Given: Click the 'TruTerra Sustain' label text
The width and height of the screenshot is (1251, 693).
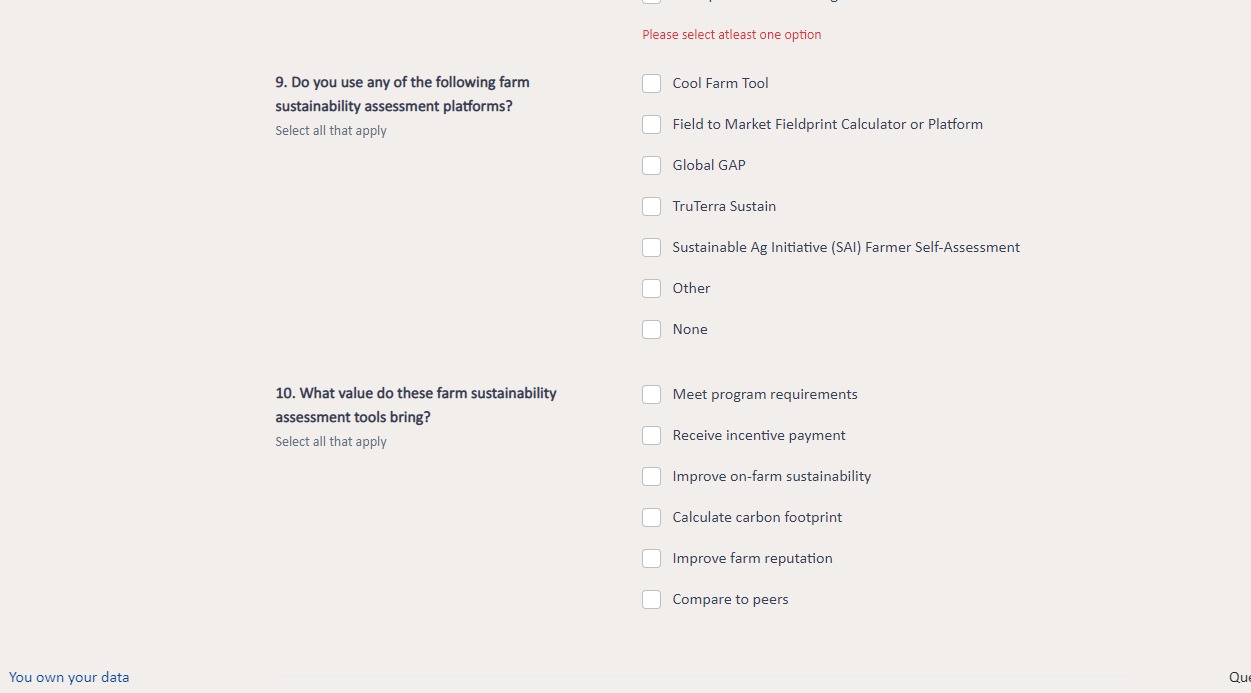Looking at the screenshot, I should 724,206.
